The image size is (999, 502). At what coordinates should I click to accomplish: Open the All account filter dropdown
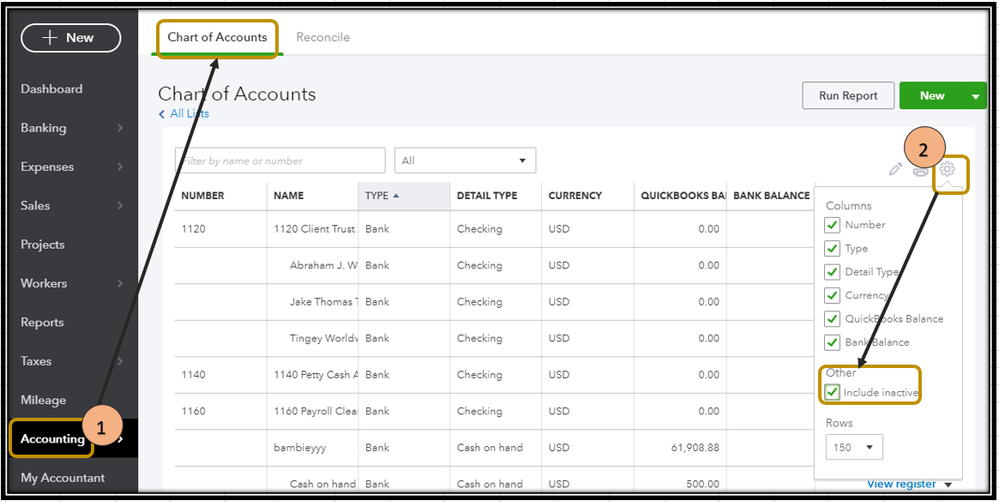(465, 161)
